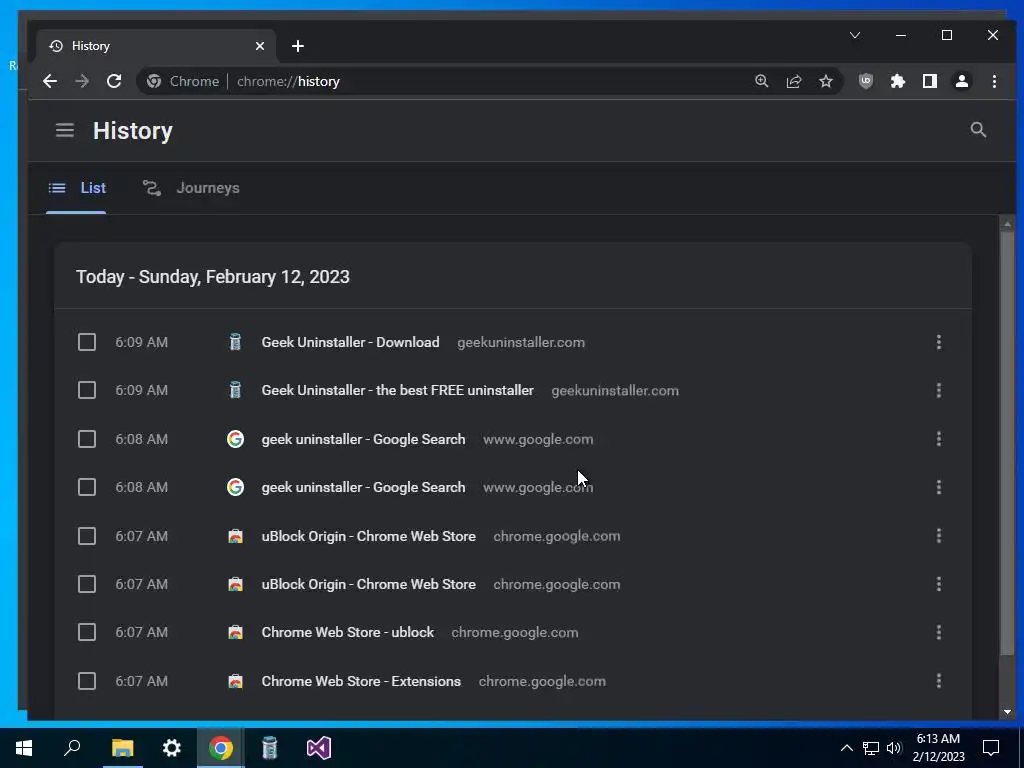Click the Chrome site info chip
The width and height of the screenshot is (1024, 768).
tap(183, 81)
